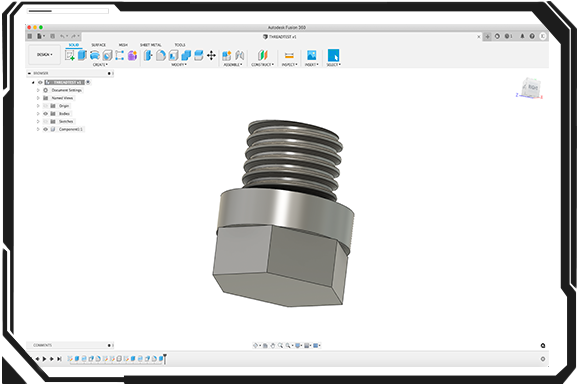Viewport: 577px width, 385px height.
Task: Open the MODIFY dropdown menu
Action: 179,65
